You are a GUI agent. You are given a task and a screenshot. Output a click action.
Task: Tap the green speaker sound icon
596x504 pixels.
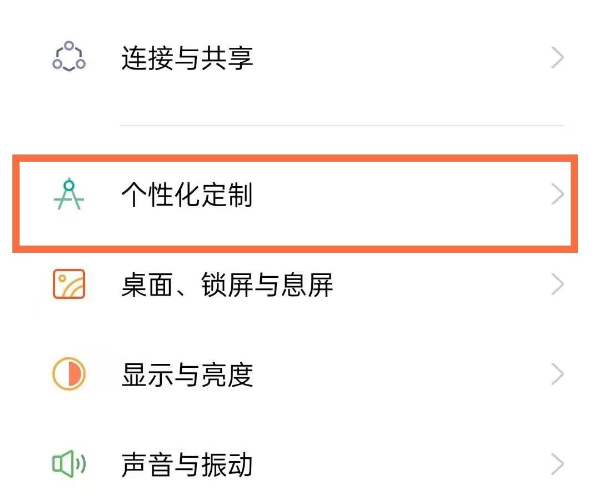coord(69,464)
